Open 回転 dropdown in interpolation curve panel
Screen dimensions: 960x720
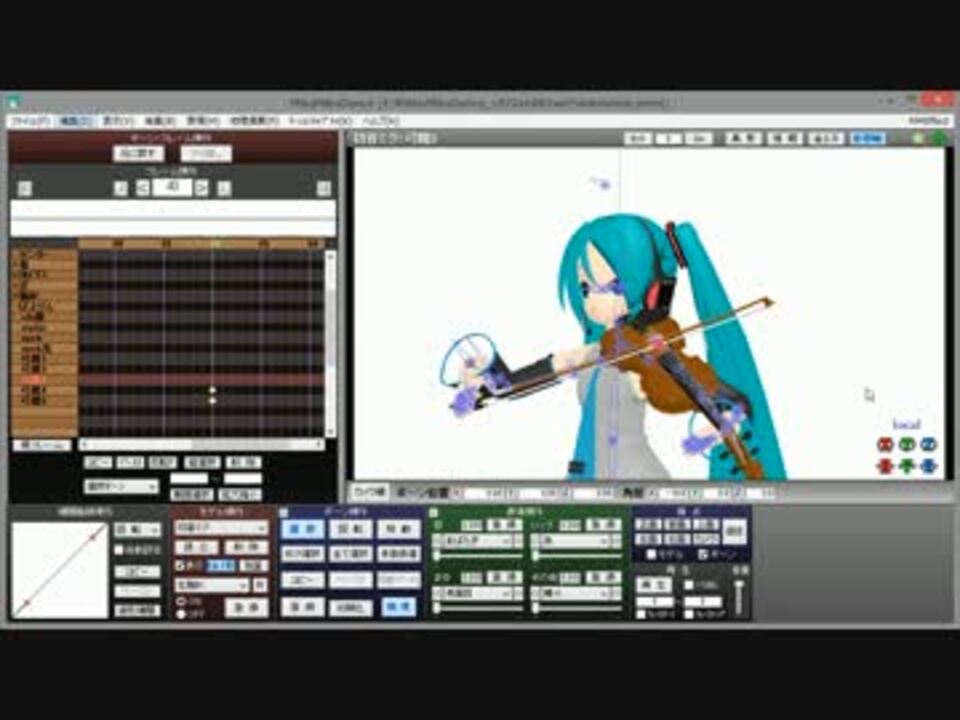point(138,530)
